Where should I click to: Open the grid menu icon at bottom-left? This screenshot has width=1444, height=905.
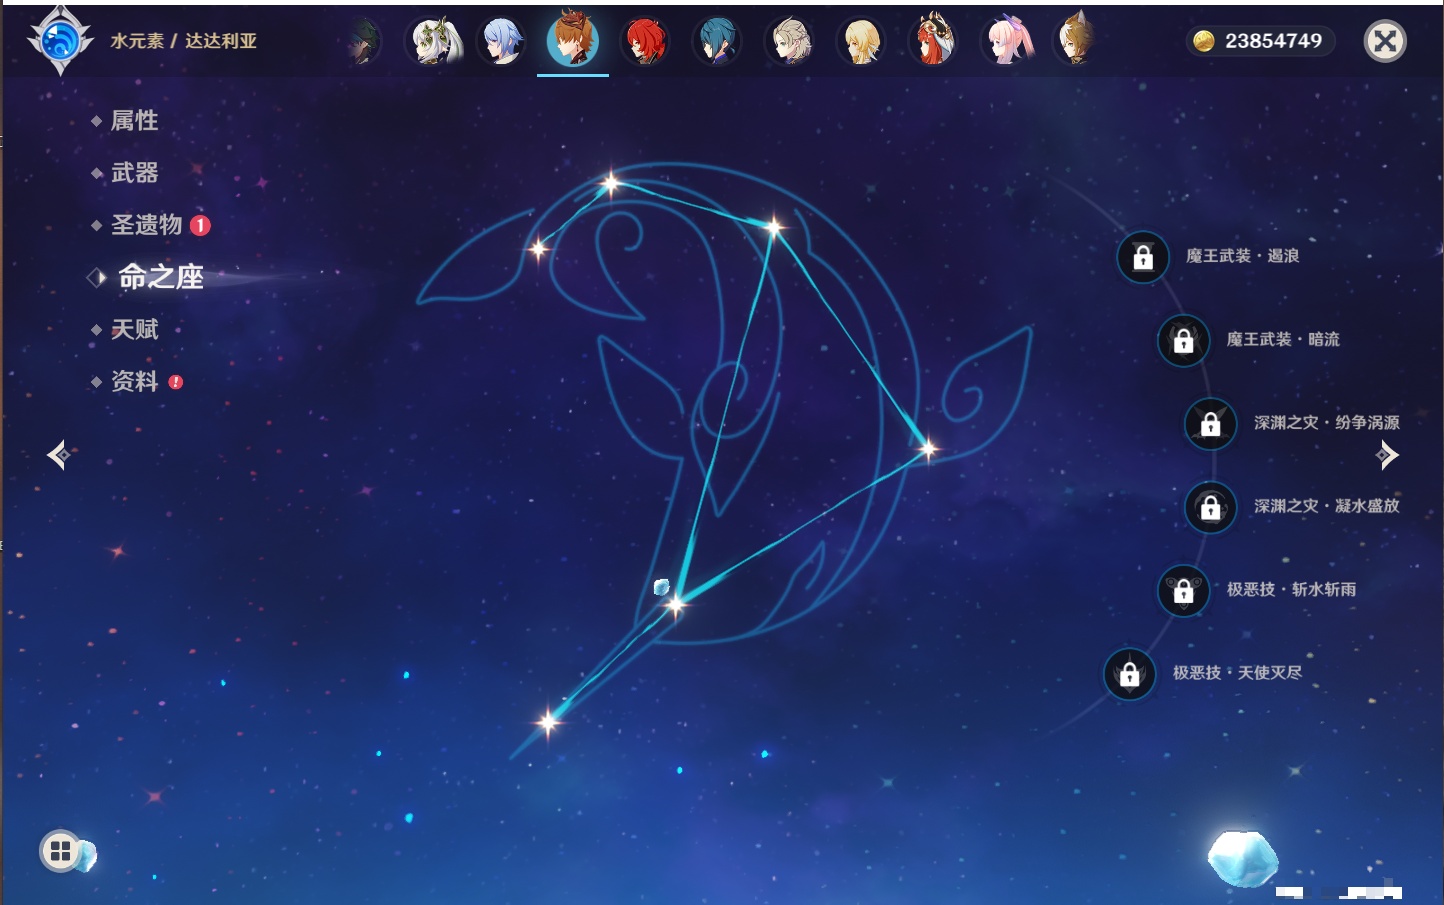[x=61, y=851]
